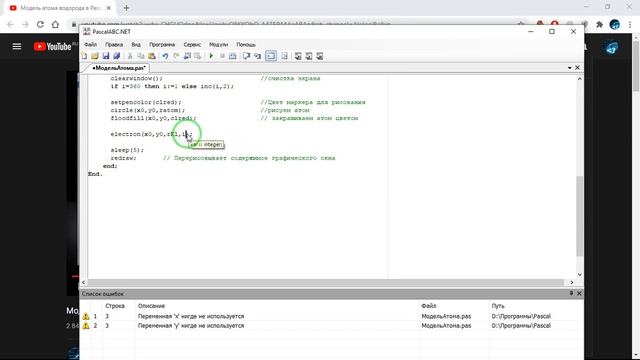Select the МодельАтома.pas editor tab
Image resolution: width=640 pixels, height=360 pixels.
point(119,68)
